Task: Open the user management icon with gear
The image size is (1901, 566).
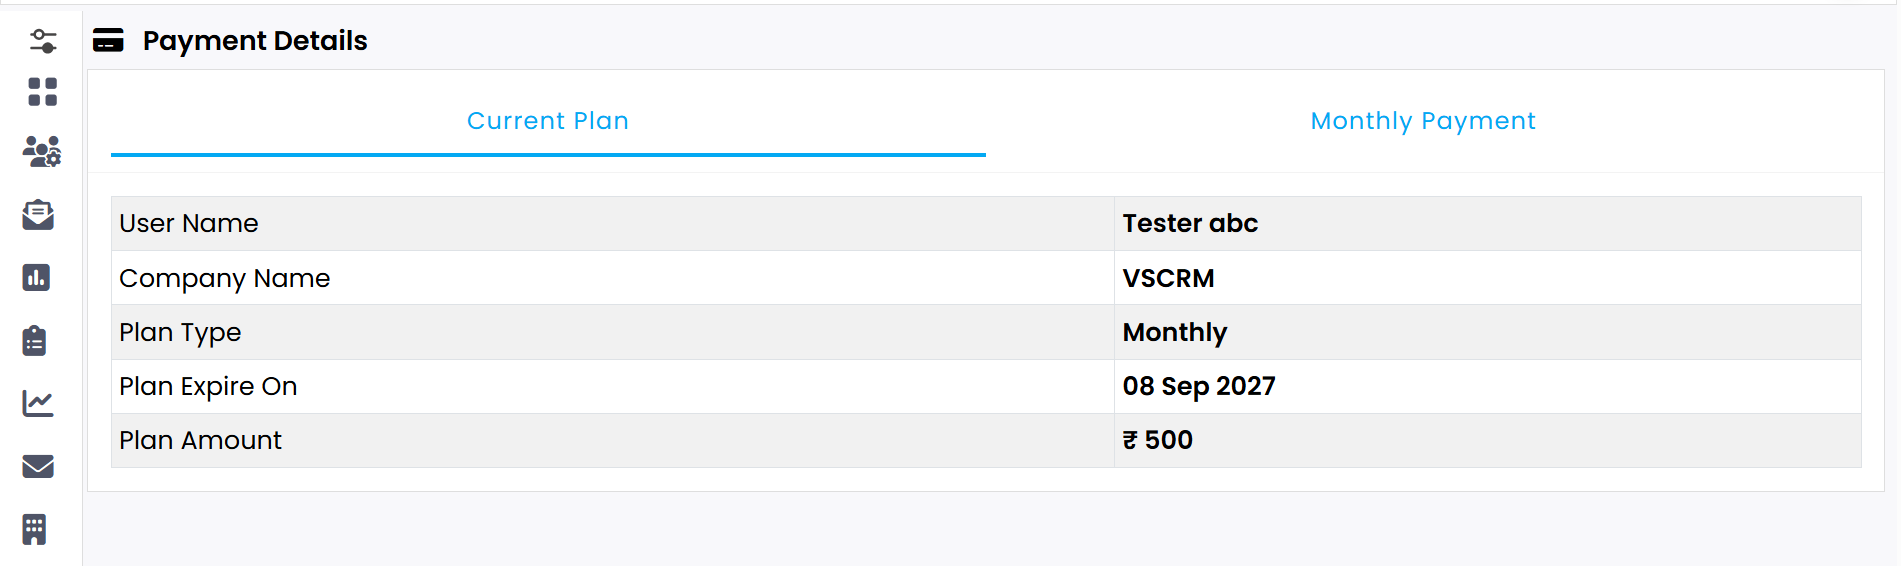Action: (x=42, y=152)
